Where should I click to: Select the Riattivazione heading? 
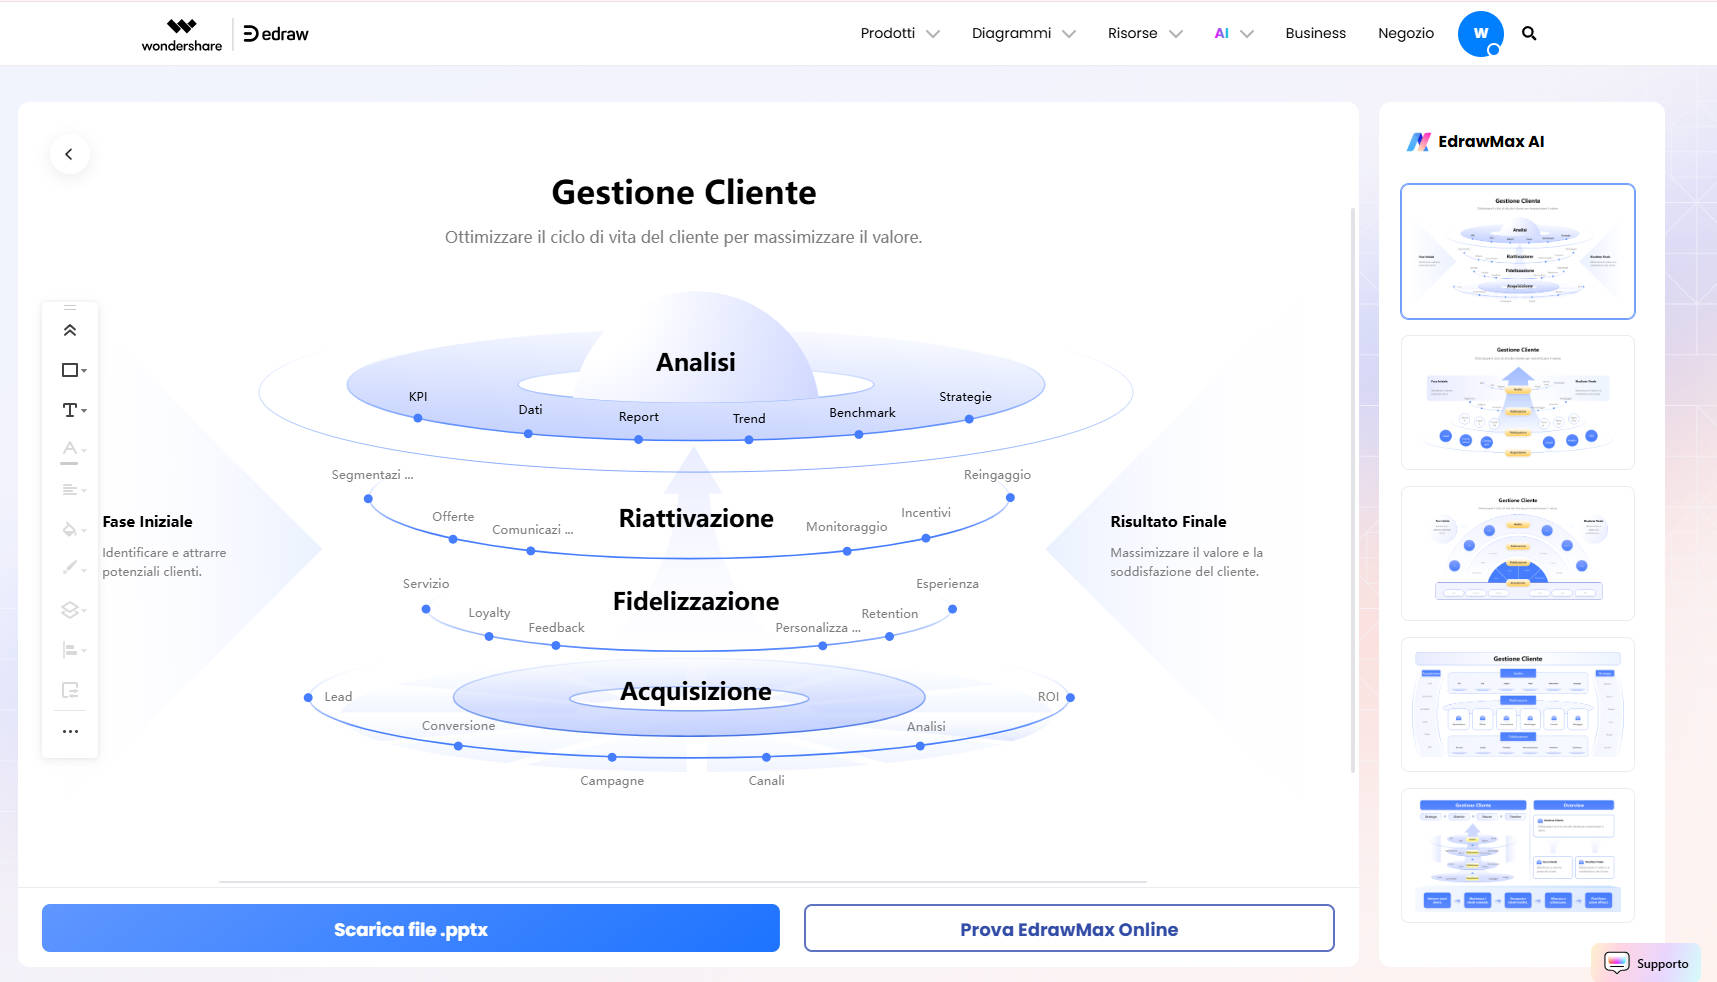[696, 518]
